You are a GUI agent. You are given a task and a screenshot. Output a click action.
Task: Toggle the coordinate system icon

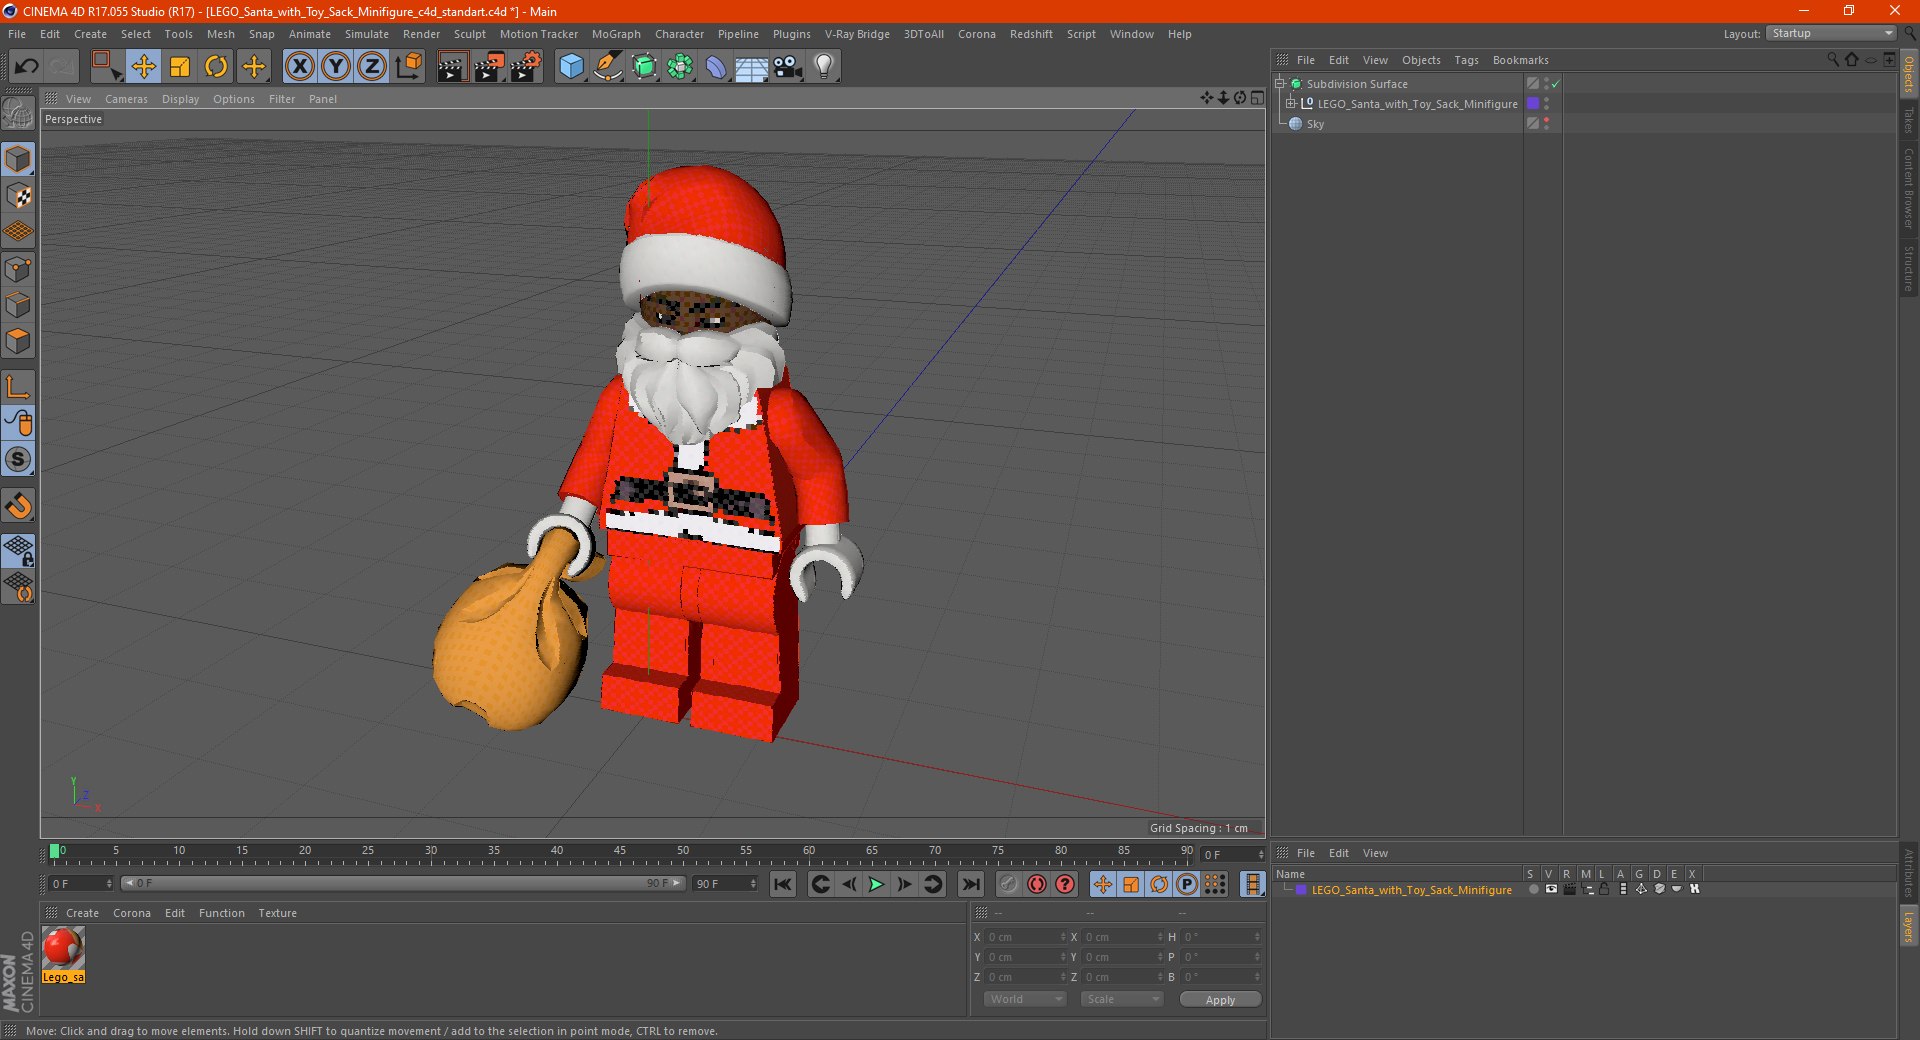pyautogui.click(x=409, y=67)
